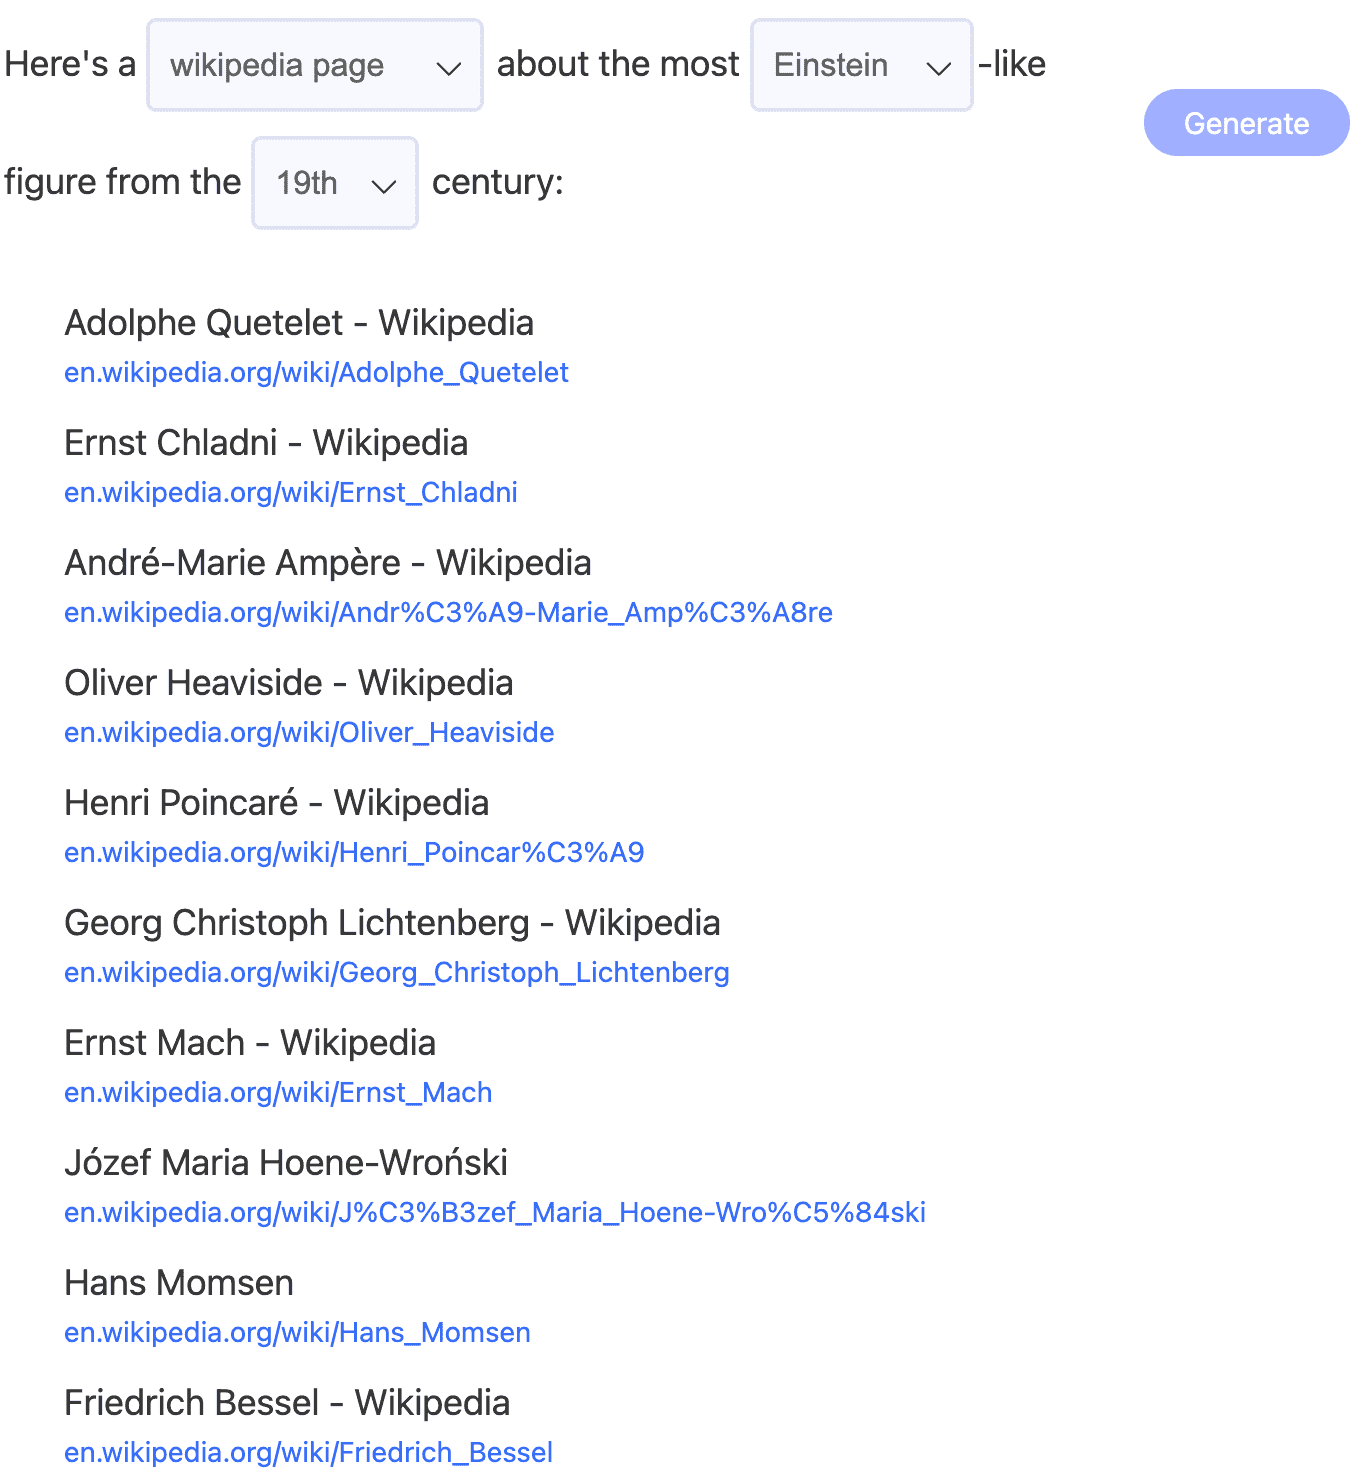Click the Ernst Mach result title

click(249, 1043)
